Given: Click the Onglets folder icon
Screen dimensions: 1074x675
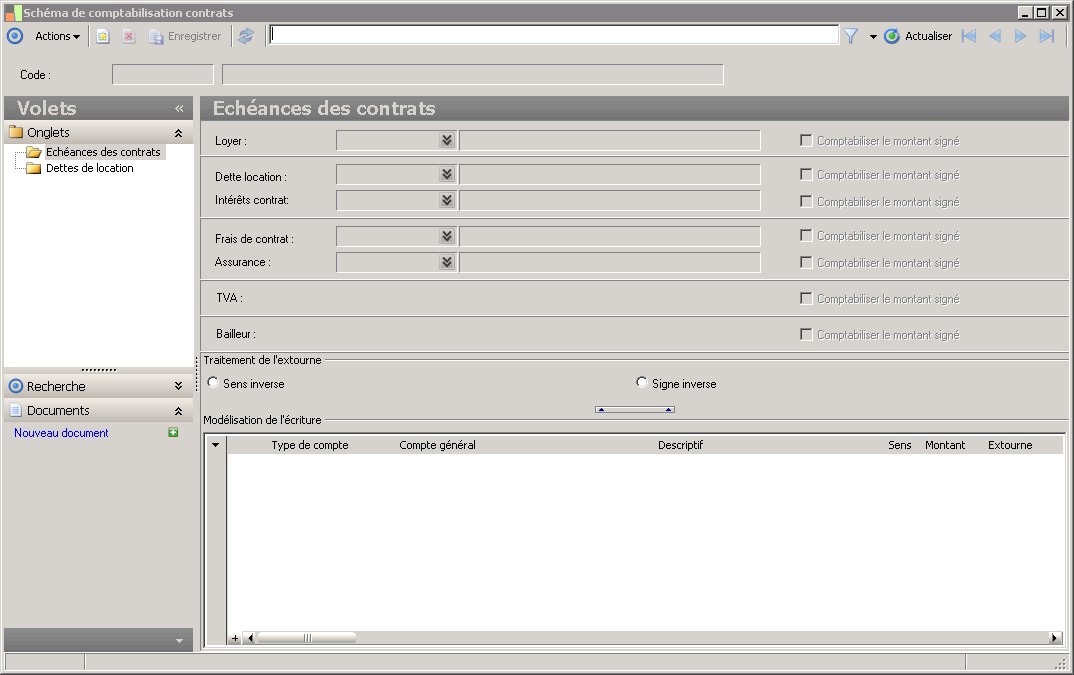Looking at the screenshot, I should coord(16,132).
